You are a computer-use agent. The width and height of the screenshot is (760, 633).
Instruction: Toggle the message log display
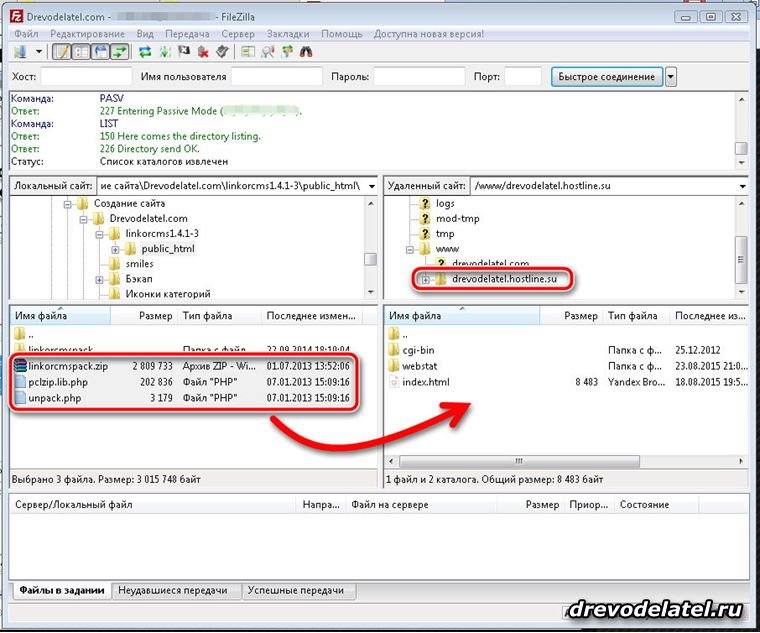[x=62, y=51]
